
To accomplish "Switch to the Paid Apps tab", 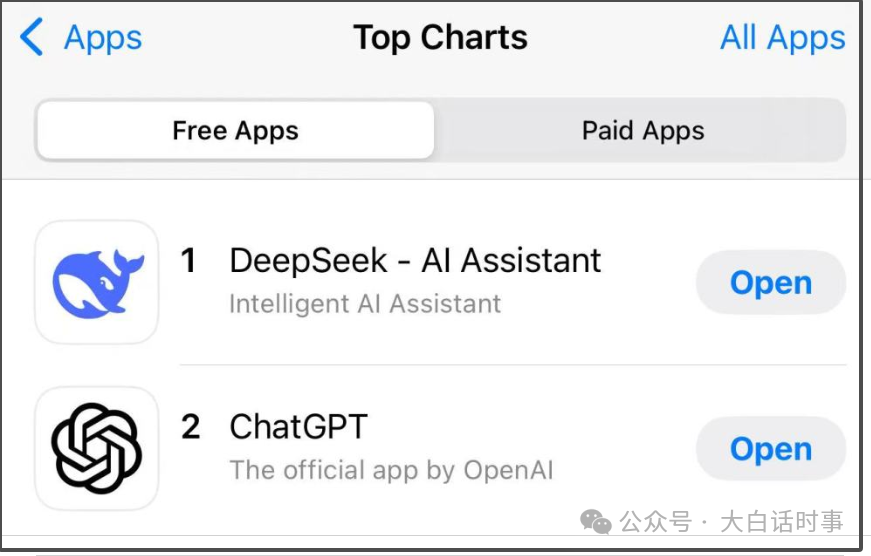I will tap(643, 131).
